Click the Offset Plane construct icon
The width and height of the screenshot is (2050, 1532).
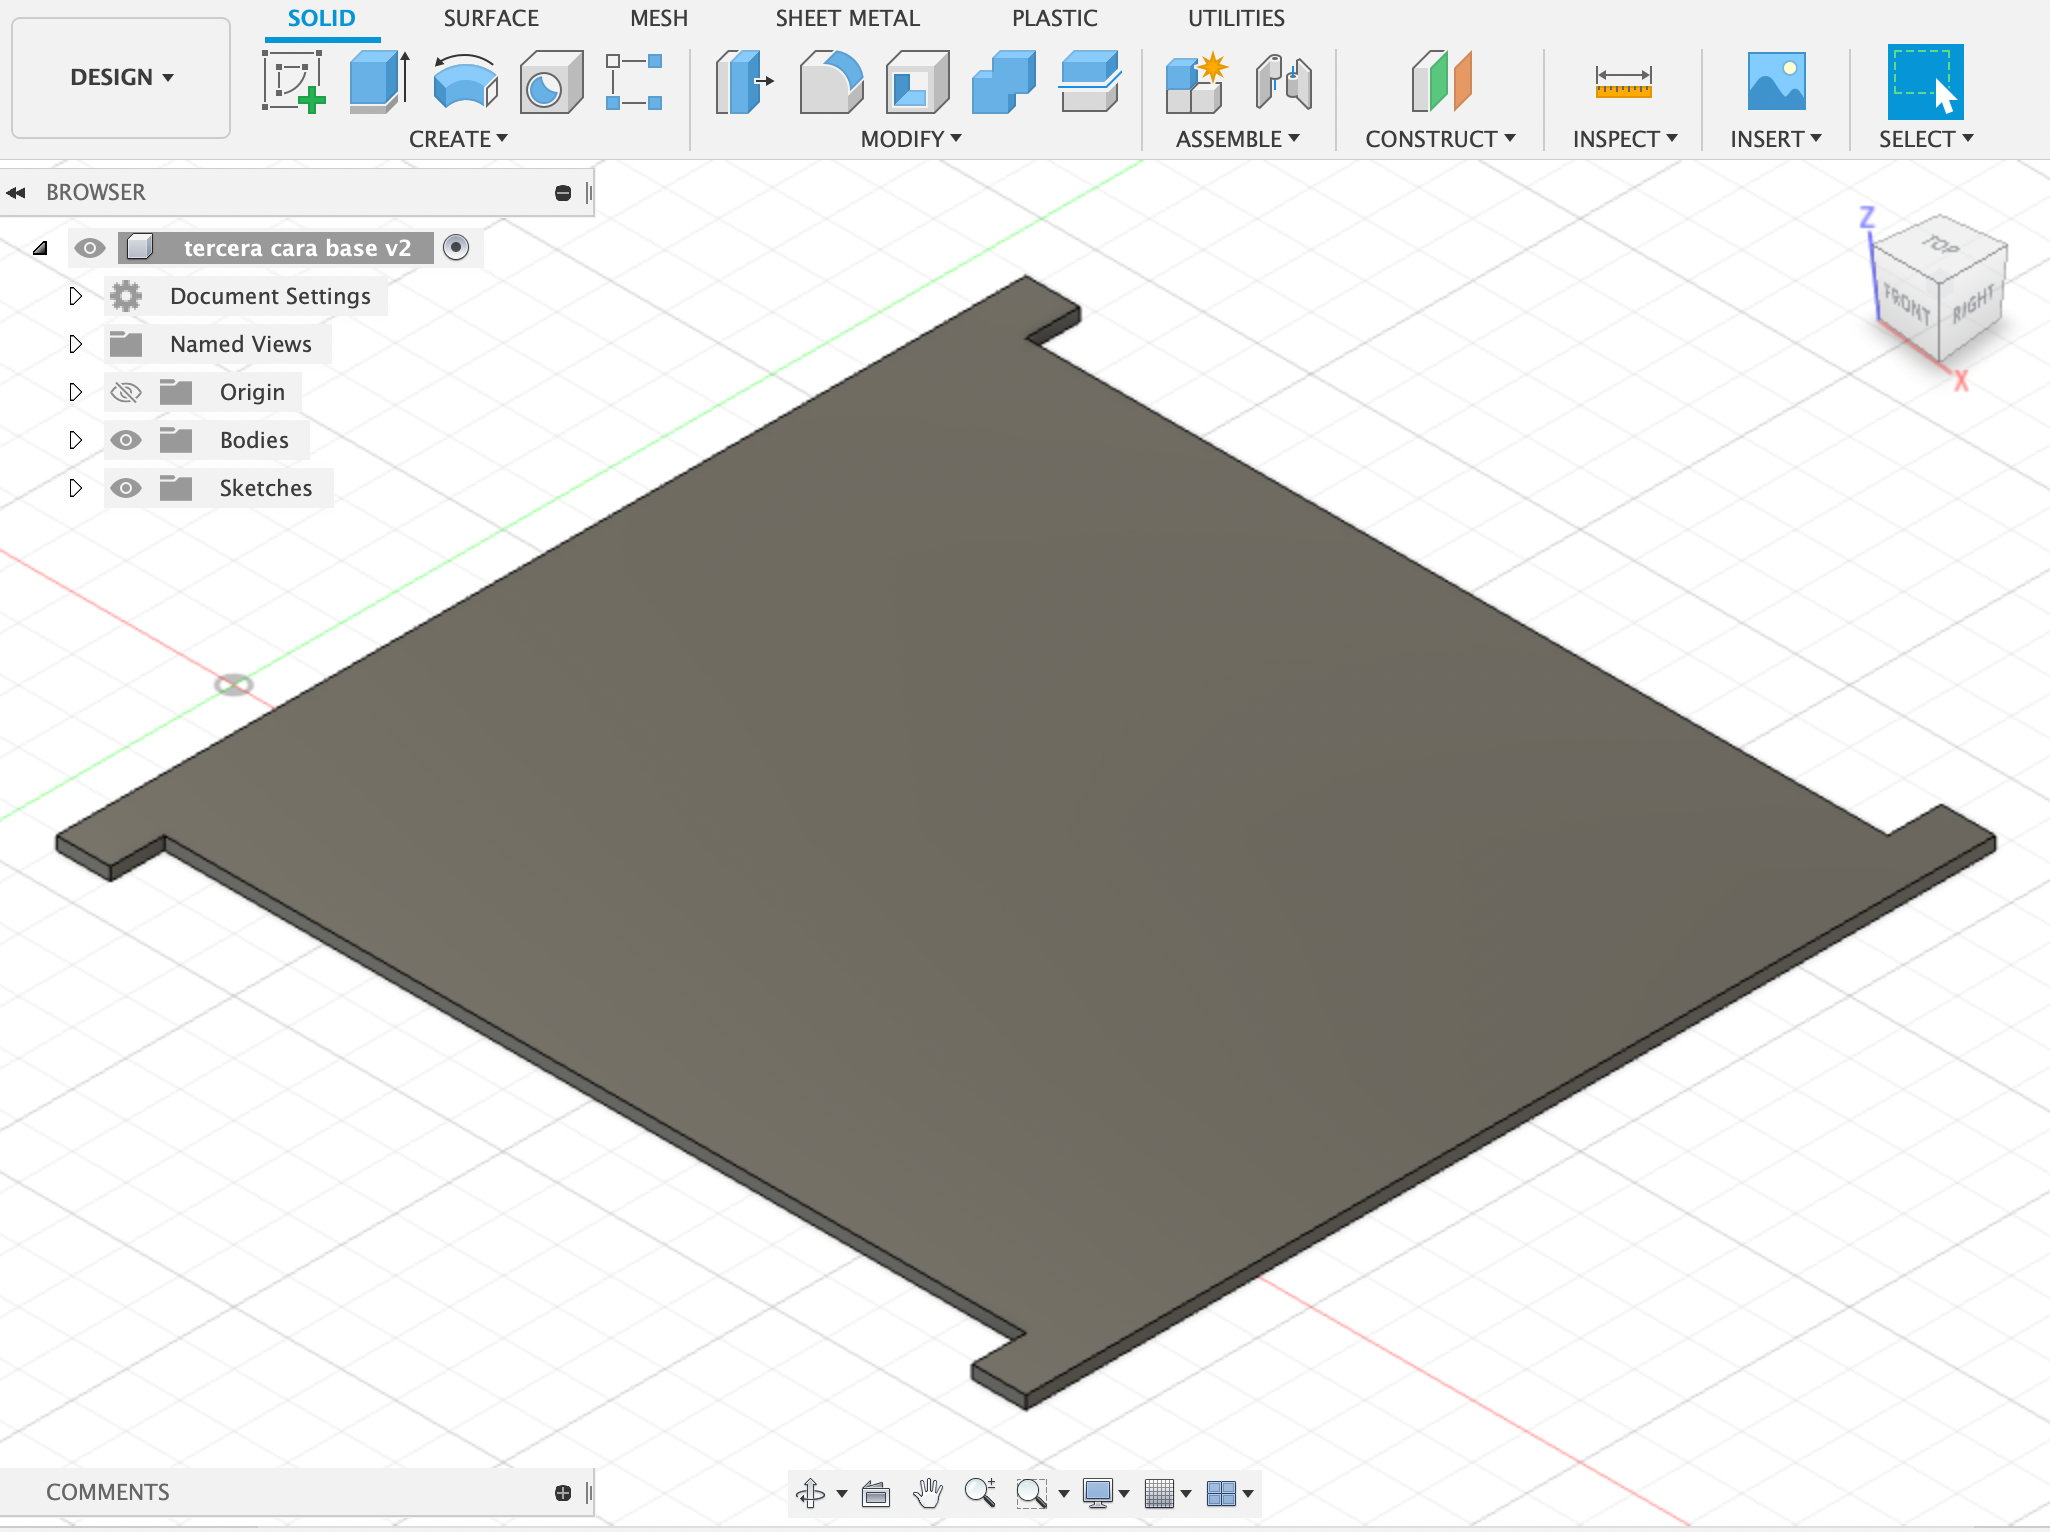[x=1439, y=76]
